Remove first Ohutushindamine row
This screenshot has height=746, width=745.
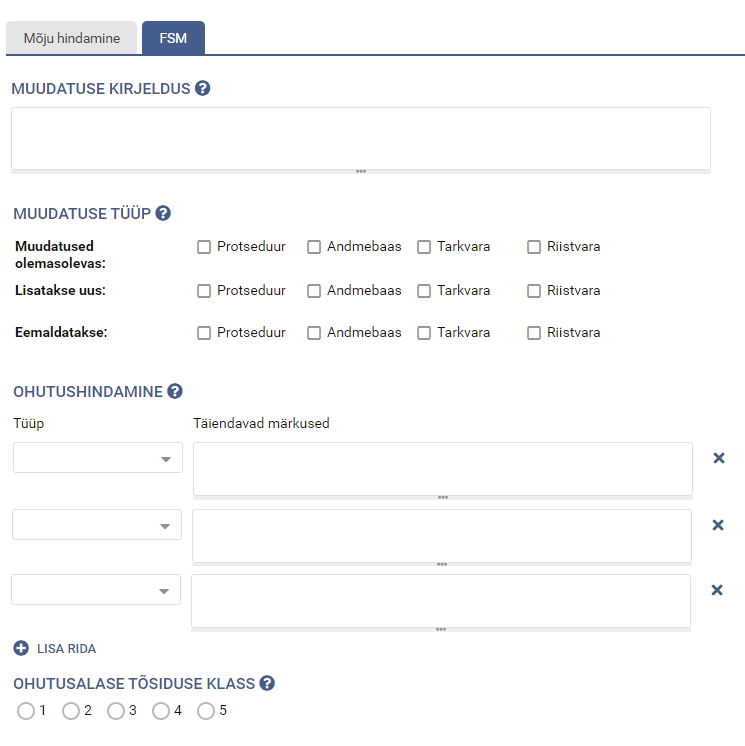point(719,458)
